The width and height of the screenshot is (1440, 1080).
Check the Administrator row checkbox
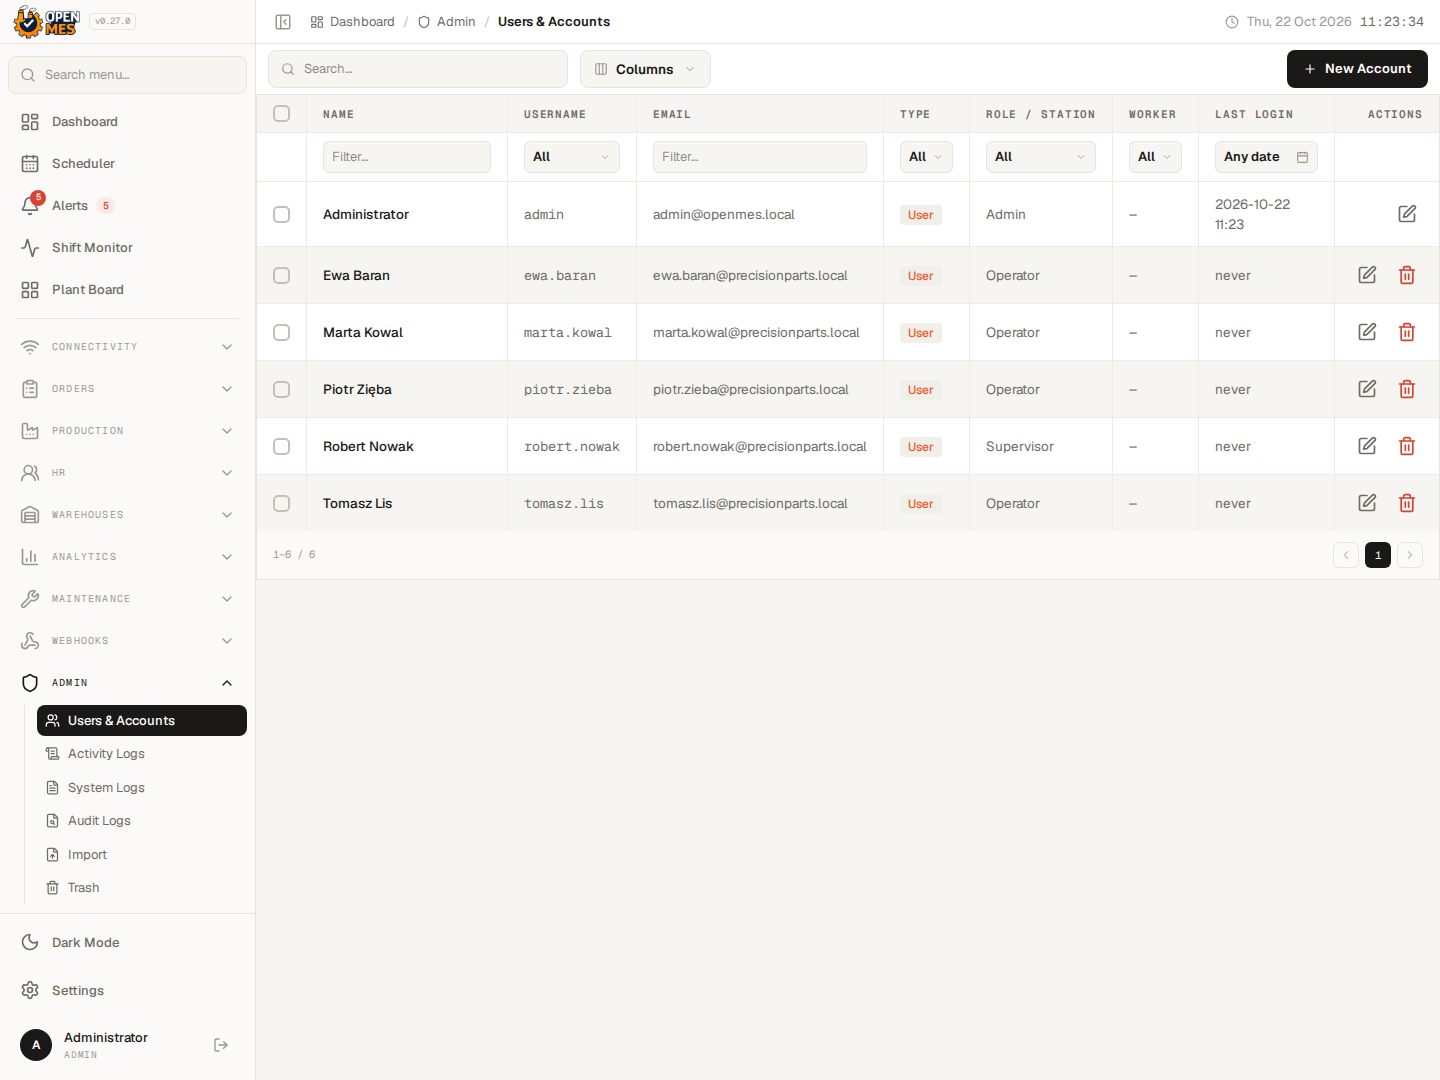[282, 214]
